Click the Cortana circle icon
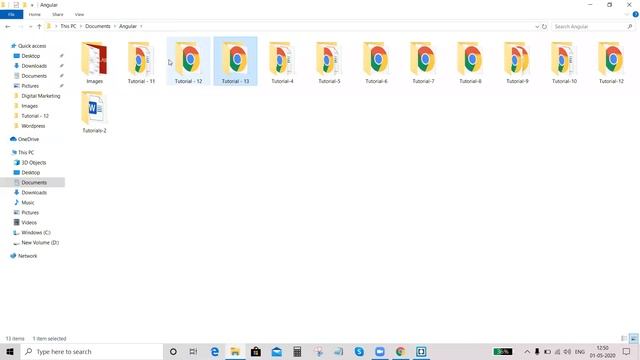This screenshot has height=360, width=640. (x=173, y=351)
